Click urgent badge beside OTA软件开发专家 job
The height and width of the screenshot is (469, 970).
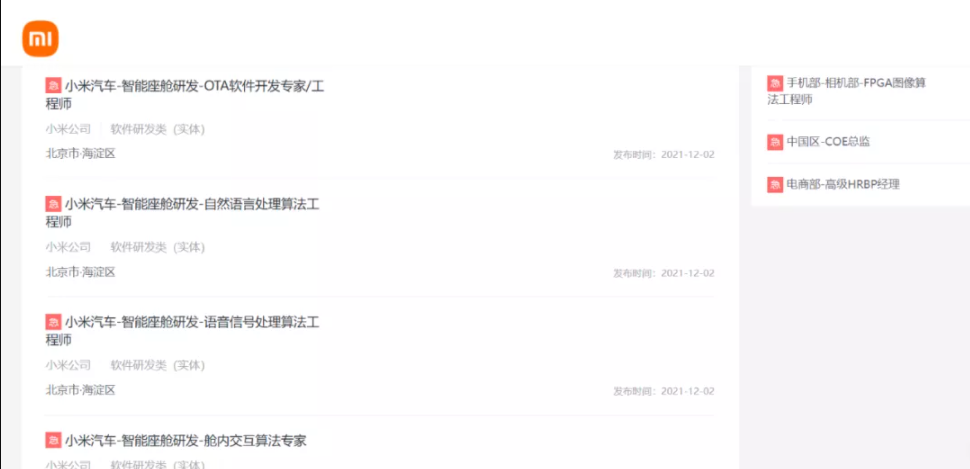click(53, 85)
